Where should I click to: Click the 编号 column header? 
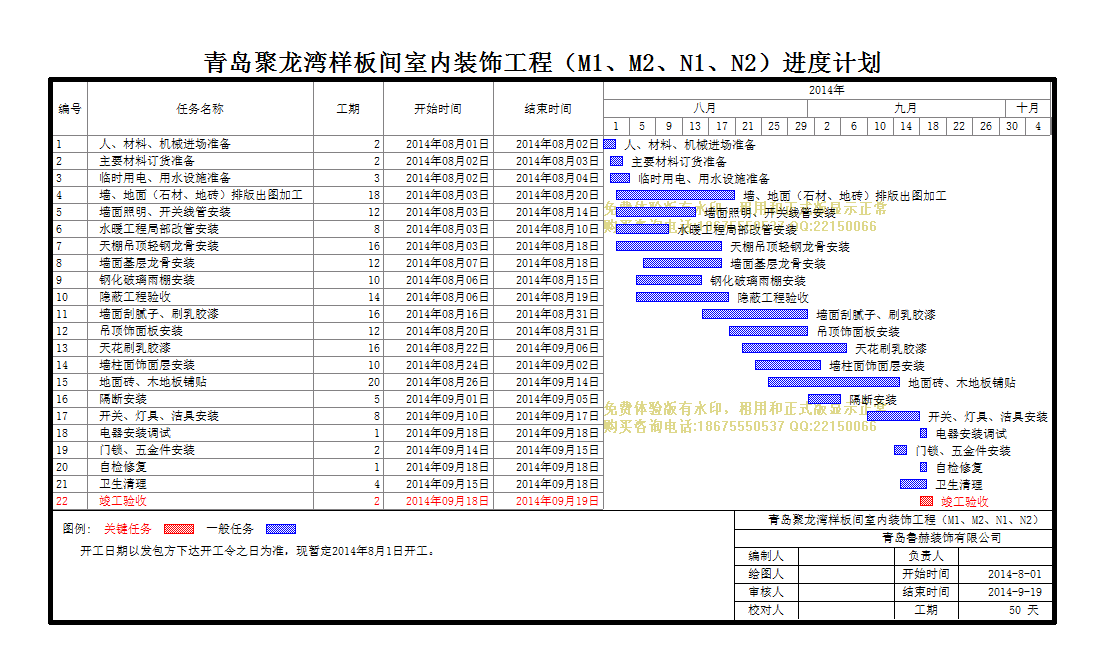click(70, 108)
